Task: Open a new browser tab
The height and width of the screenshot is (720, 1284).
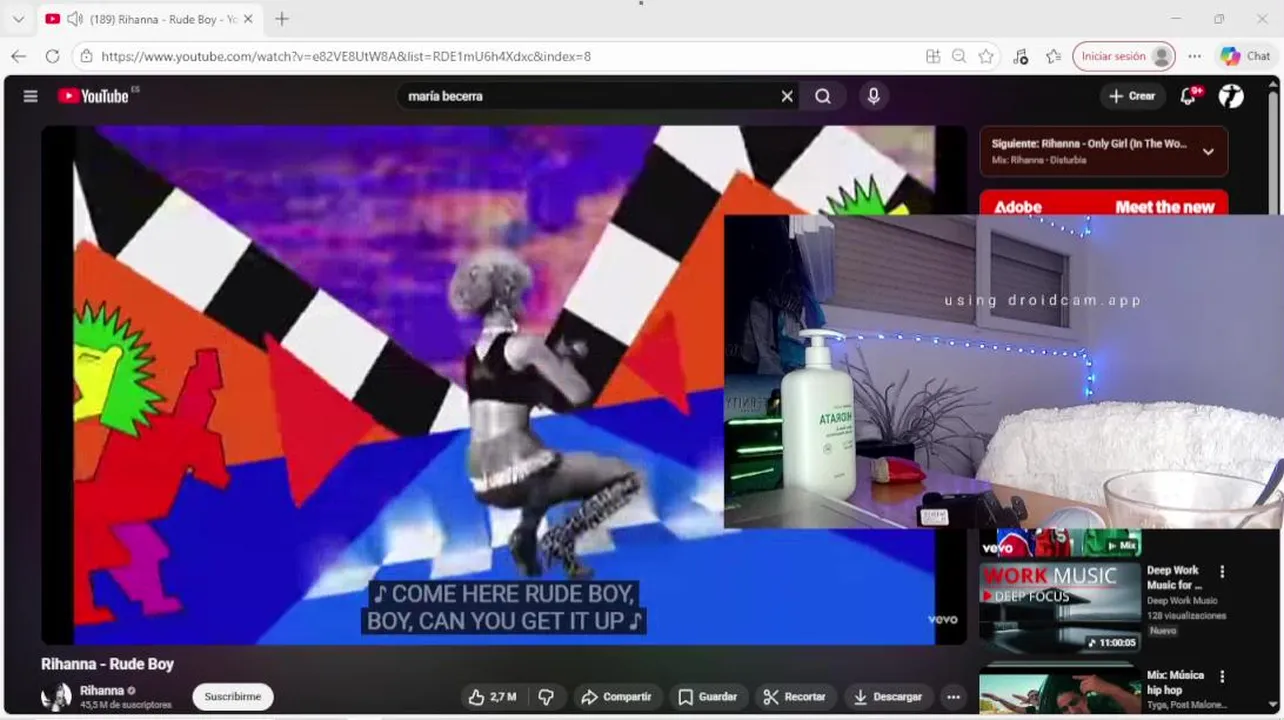Action: pyautogui.click(x=282, y=19)
